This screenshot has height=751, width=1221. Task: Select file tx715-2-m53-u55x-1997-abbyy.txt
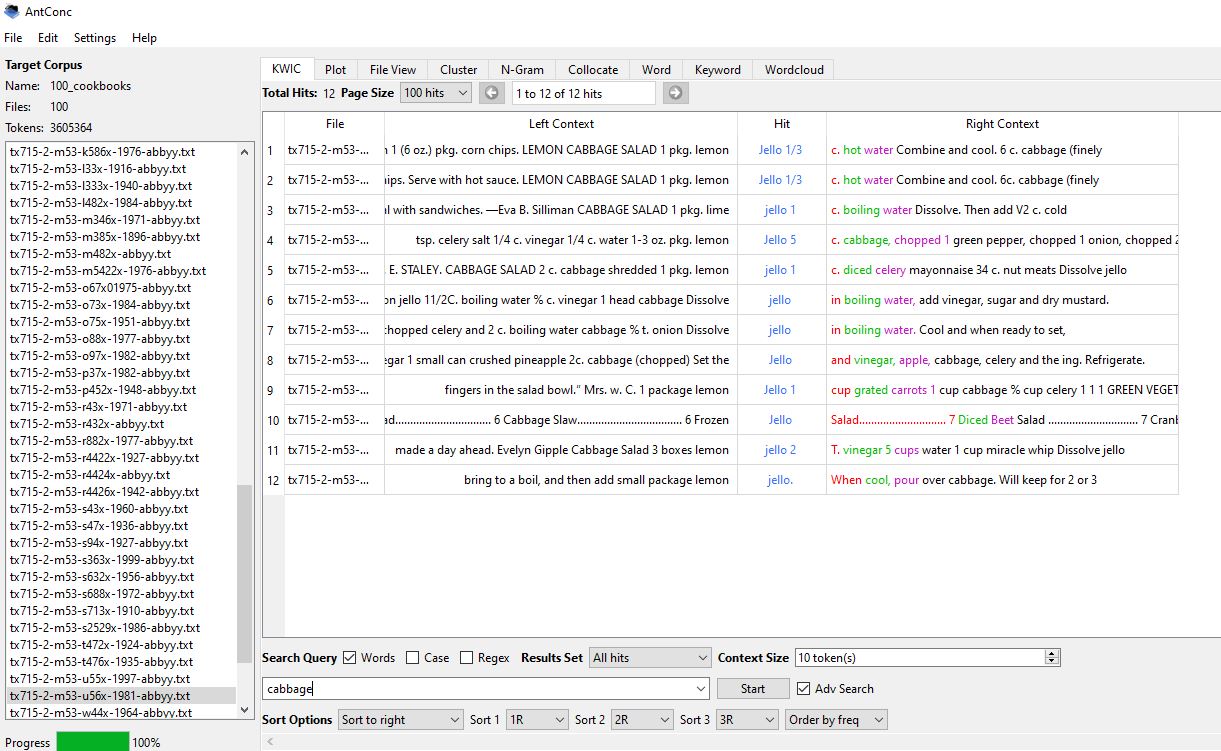(100, 679)
